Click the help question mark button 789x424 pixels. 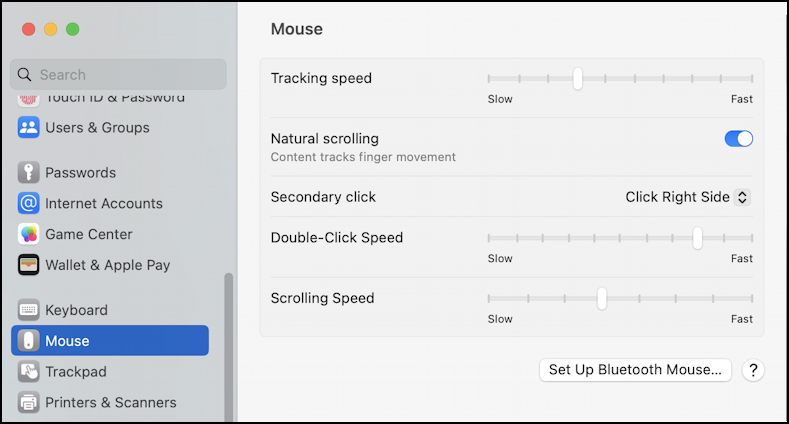(x=753, y=370)
